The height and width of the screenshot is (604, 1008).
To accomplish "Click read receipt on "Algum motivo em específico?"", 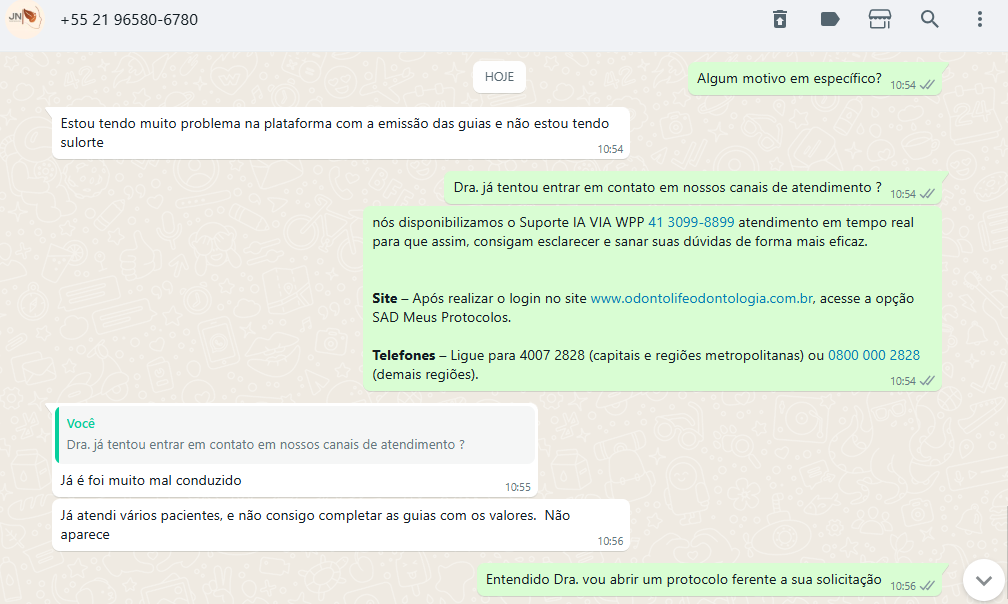I will pyautogui.click(x=927, y=85).
